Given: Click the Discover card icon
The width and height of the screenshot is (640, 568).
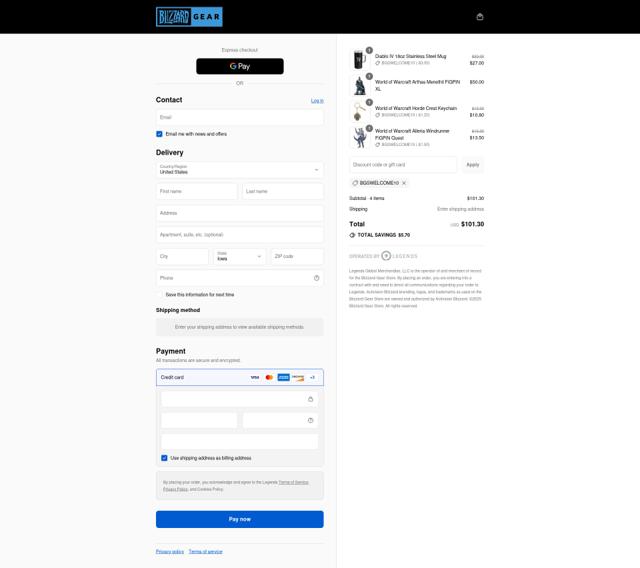Looking at the screenshot, I should [298, 377].
